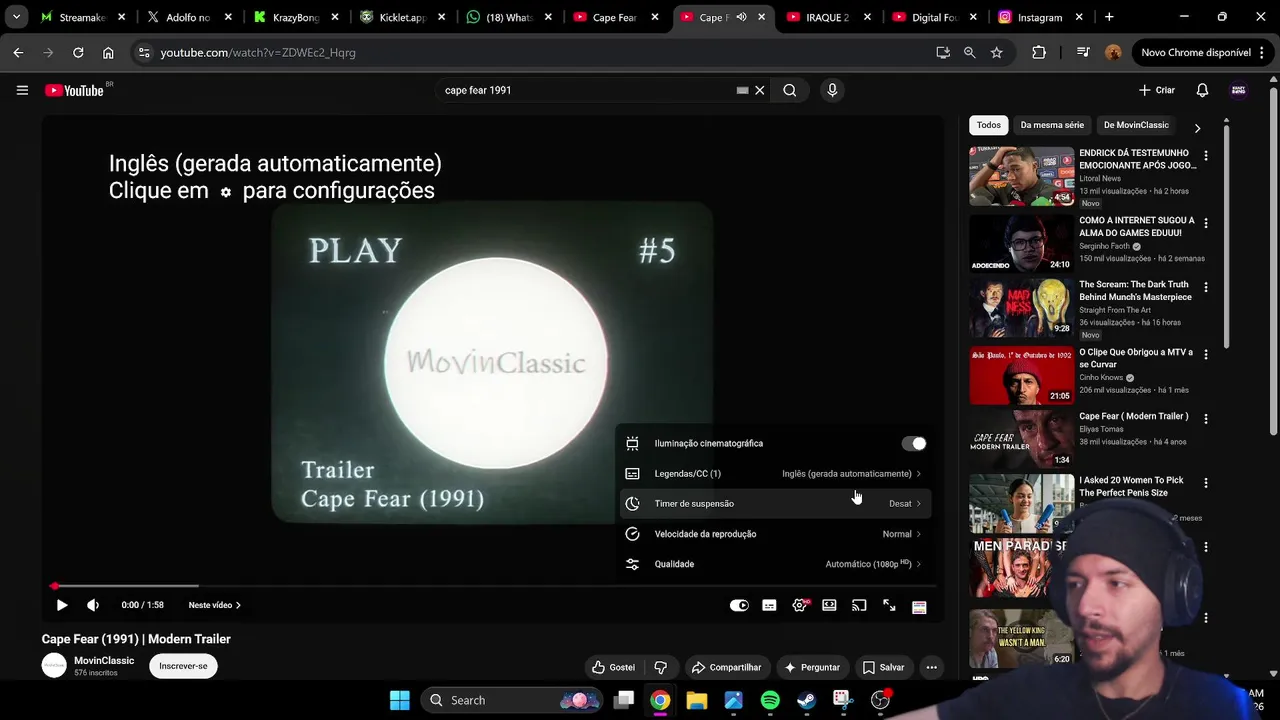
Task: Clear the search box with X
Action: tap(760, 90)
